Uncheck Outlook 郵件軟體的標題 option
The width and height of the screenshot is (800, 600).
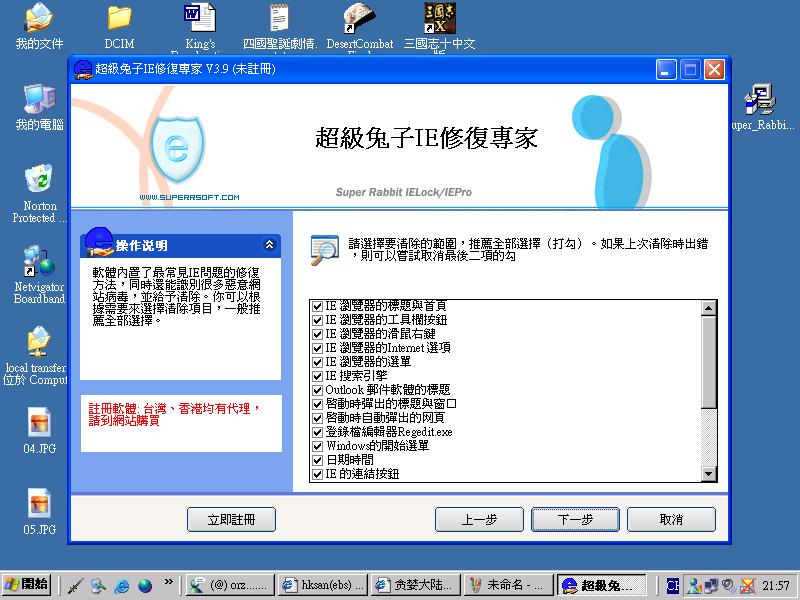(x=317, y=390)
